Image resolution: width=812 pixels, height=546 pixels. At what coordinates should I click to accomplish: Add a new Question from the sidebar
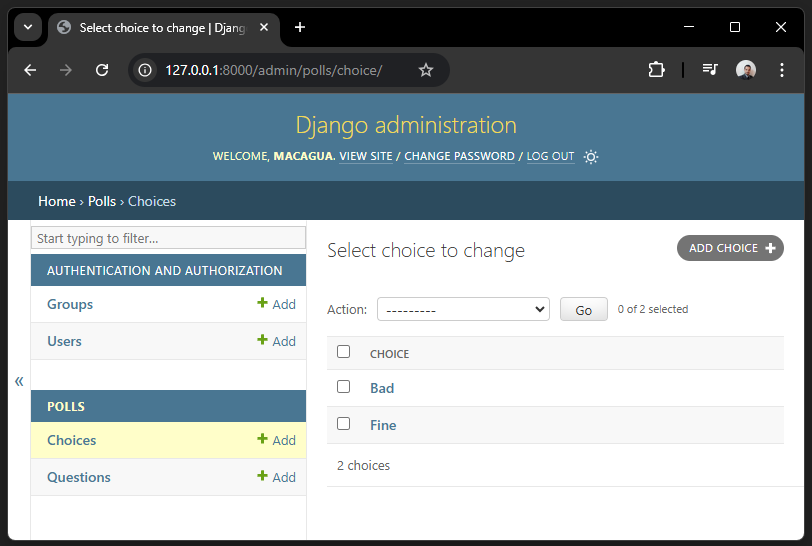(277, 477)
